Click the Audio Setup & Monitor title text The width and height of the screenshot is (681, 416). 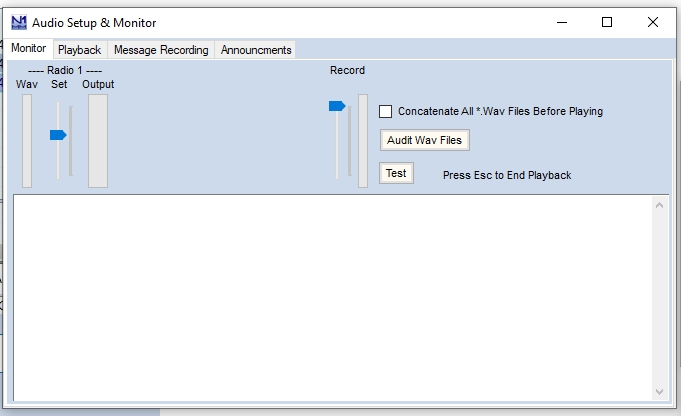click(94, 22)
